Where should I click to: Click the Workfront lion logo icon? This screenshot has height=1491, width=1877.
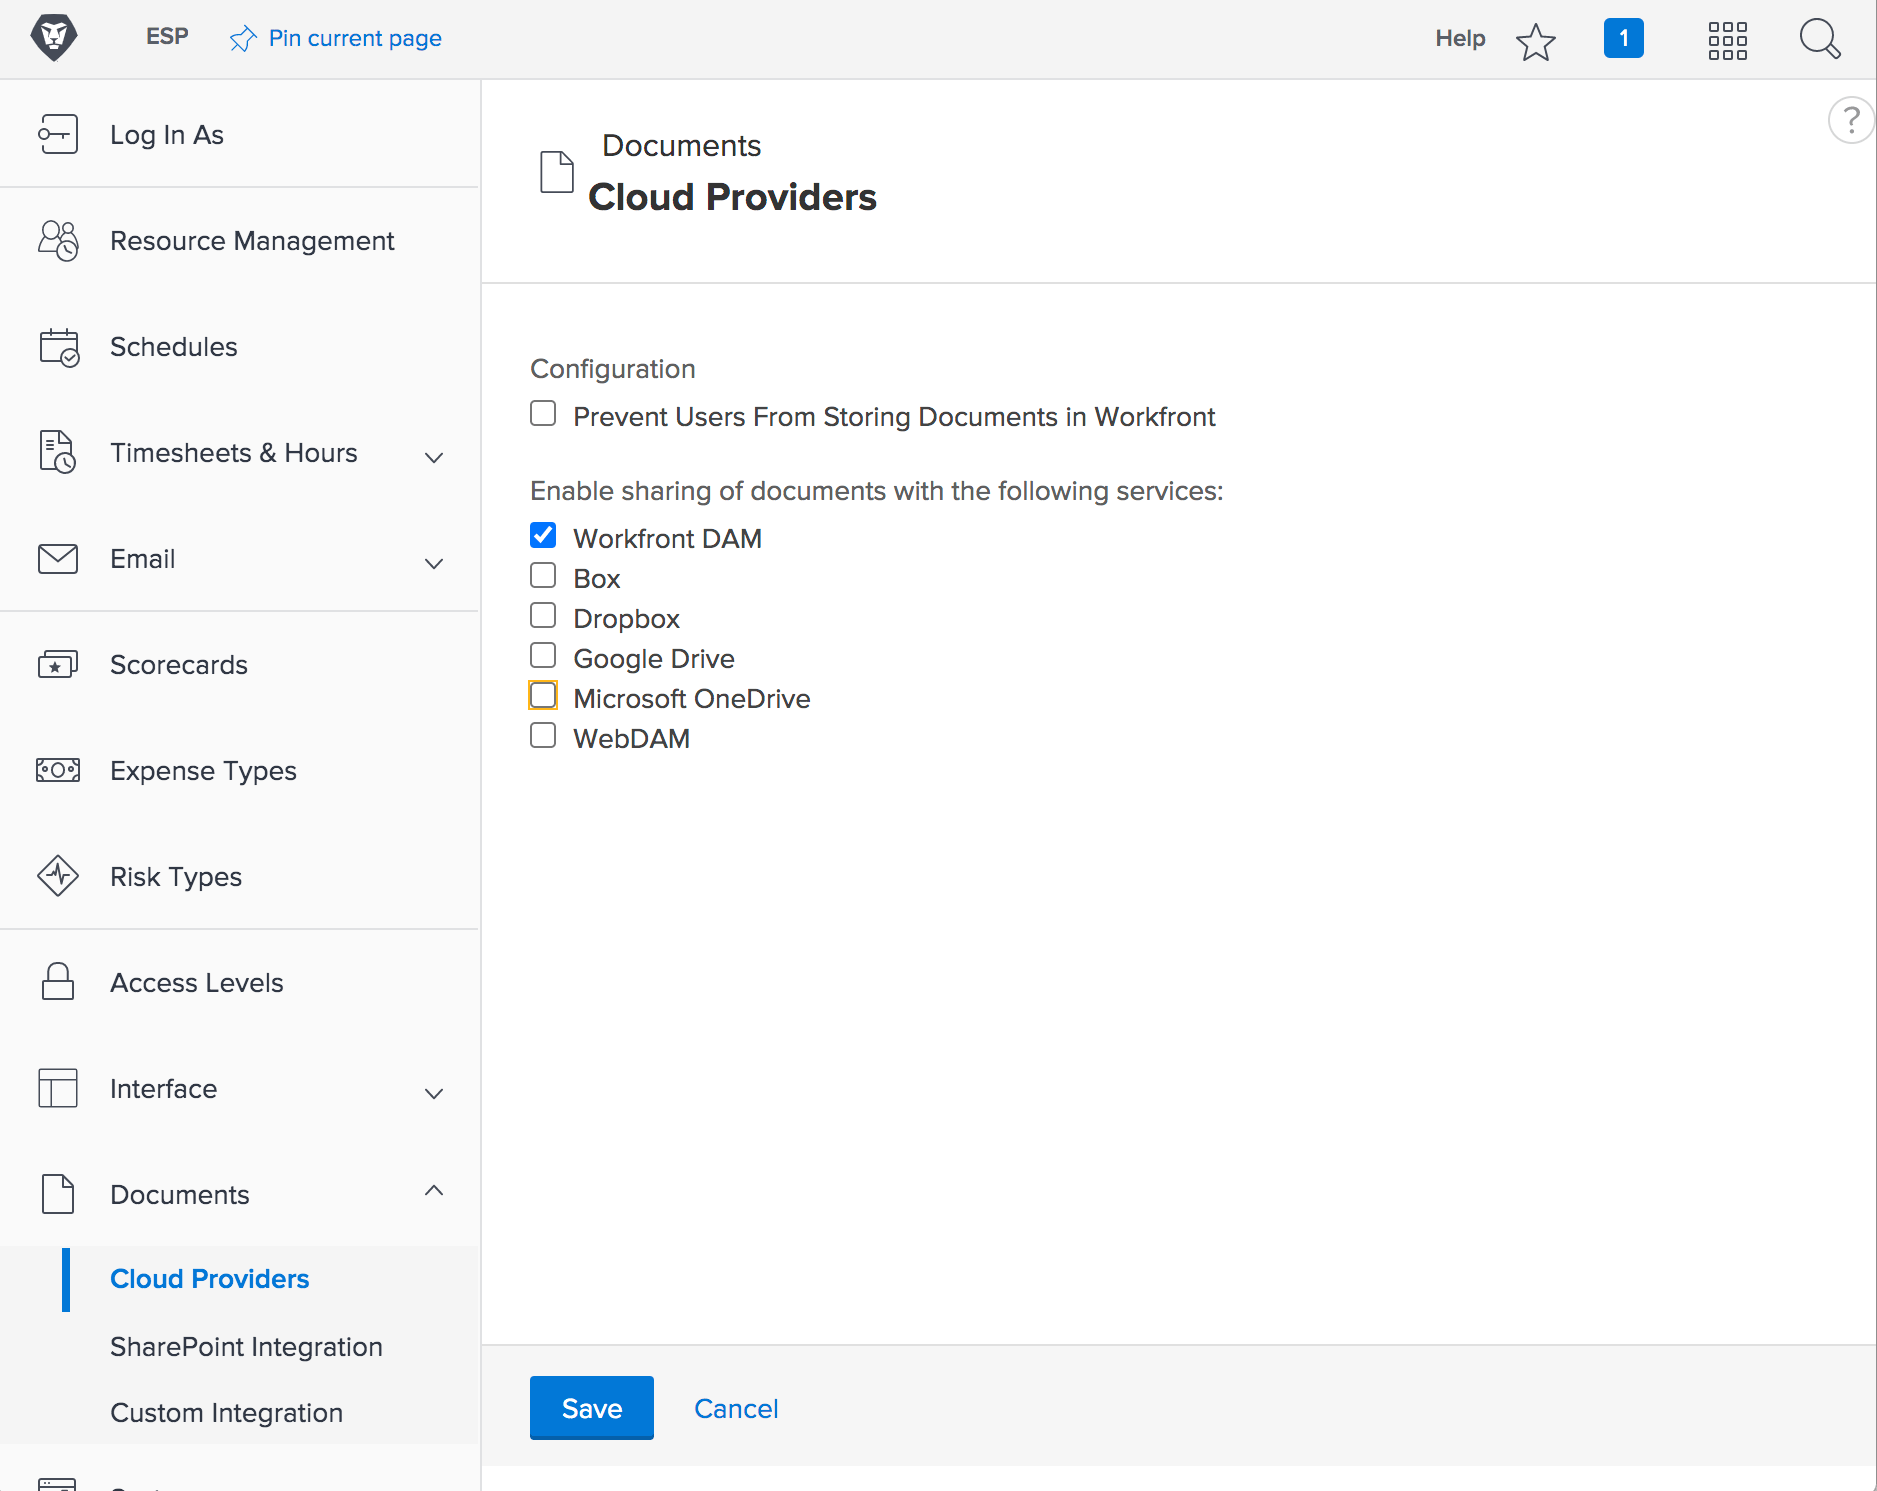(54, 38)
